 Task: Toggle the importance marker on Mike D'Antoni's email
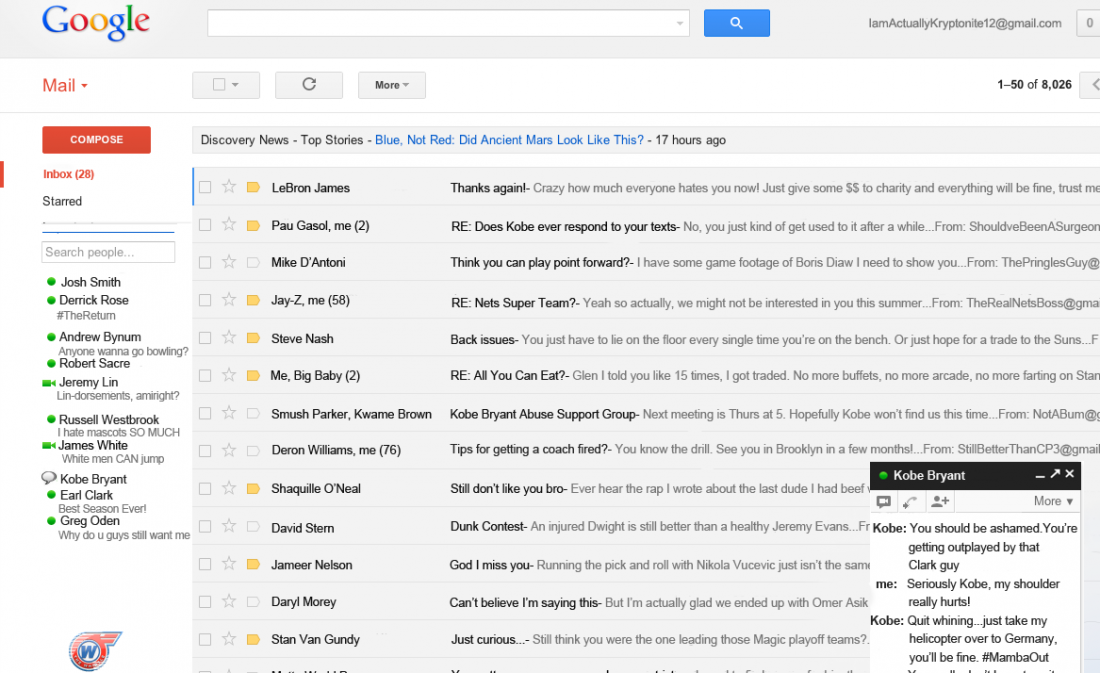point(252,262)
